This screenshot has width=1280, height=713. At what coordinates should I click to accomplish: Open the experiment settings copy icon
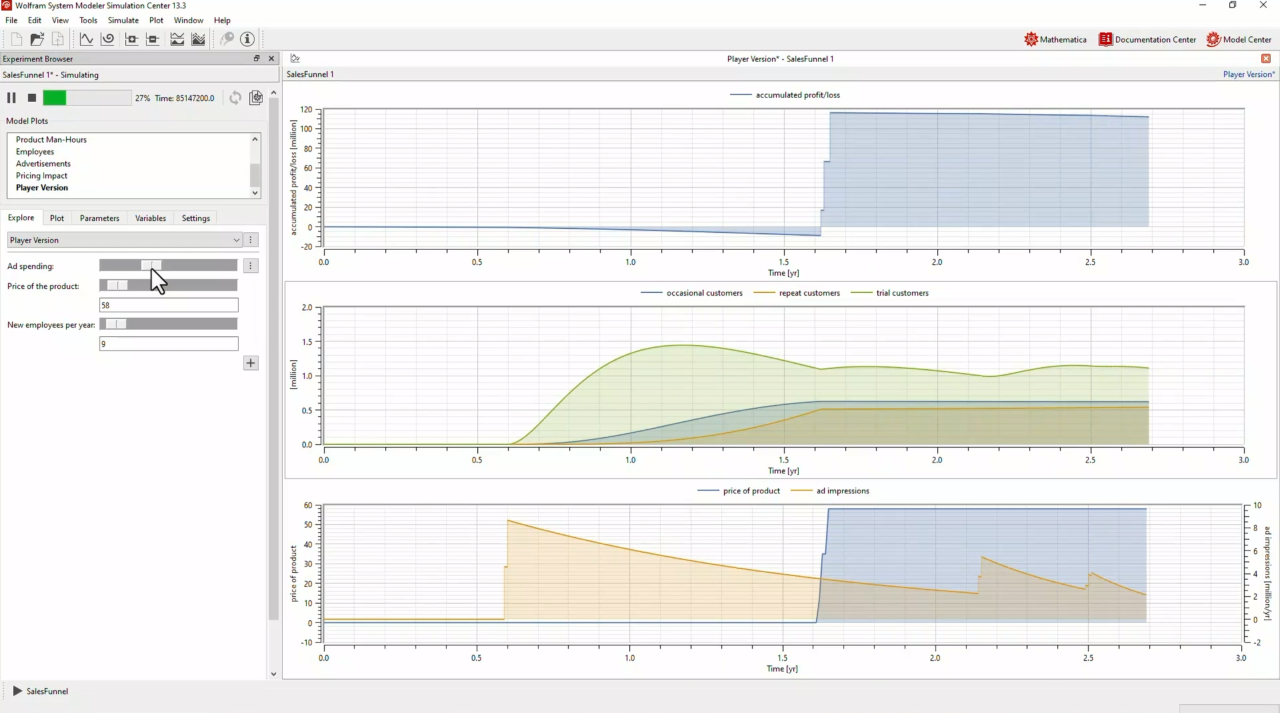tap(256, 98)
